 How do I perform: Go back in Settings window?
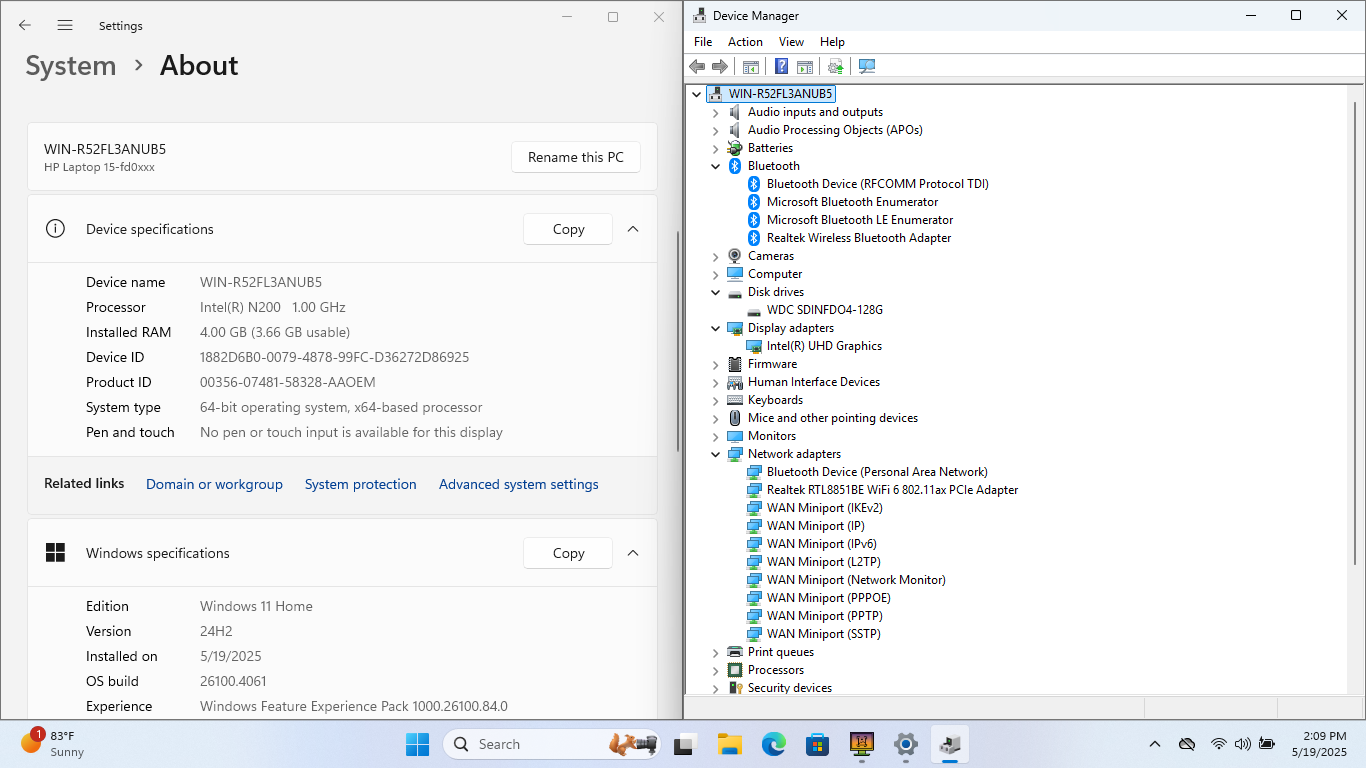click(25, 25)
